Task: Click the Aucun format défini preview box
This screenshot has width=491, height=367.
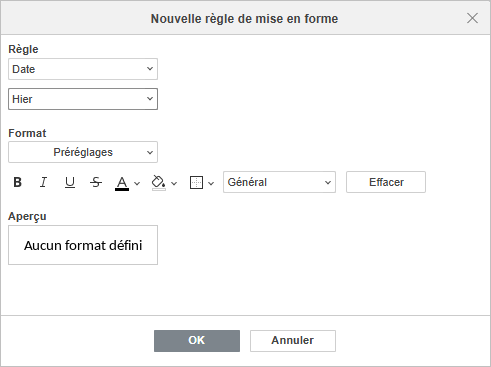Action: (83, 245)
